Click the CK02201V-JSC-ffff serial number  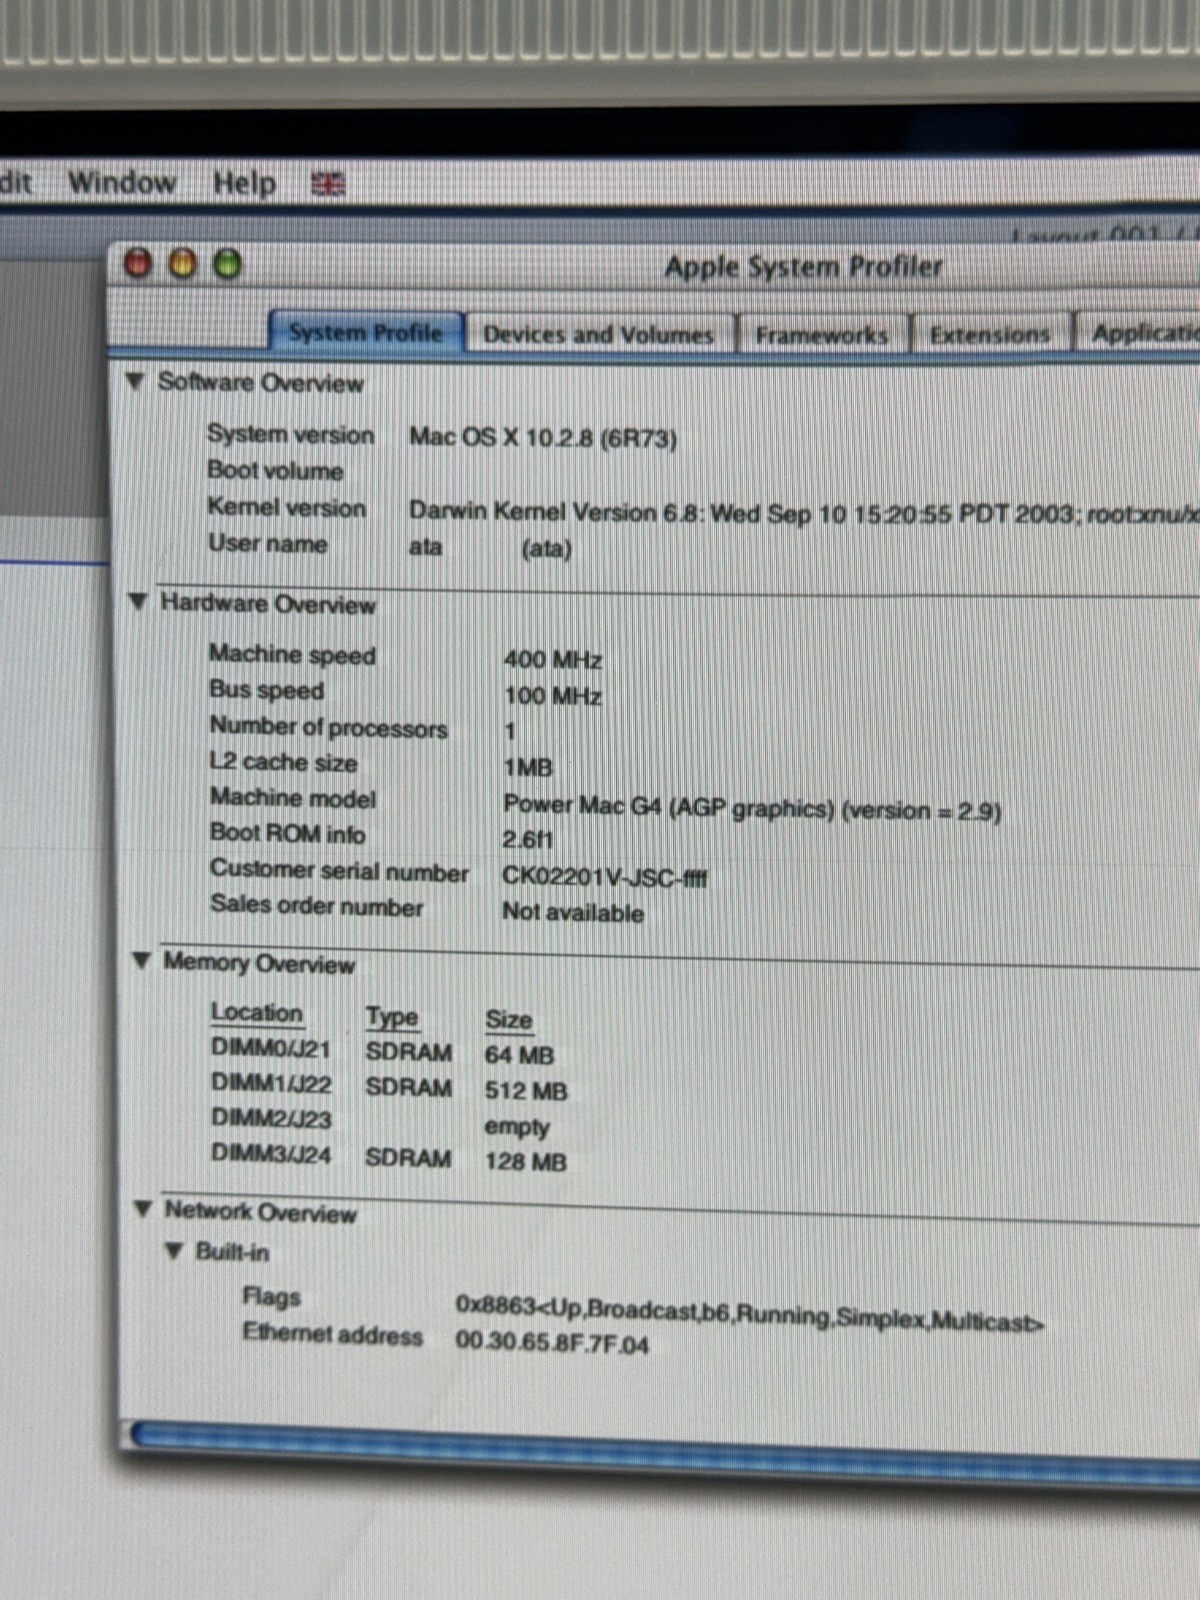[x=604, y=877]
